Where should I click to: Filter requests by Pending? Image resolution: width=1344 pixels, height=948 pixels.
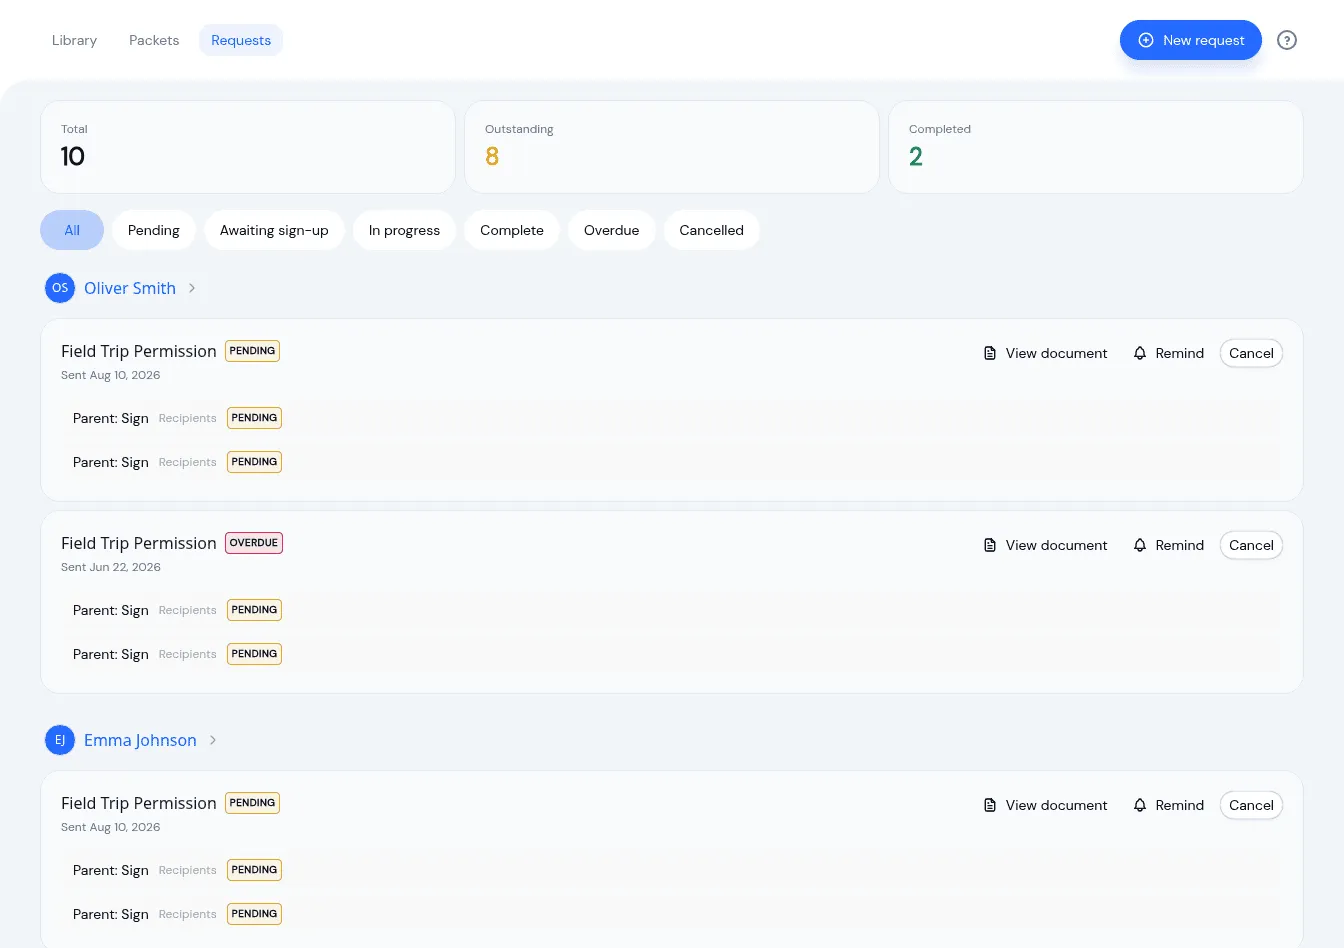coord(154,230)
